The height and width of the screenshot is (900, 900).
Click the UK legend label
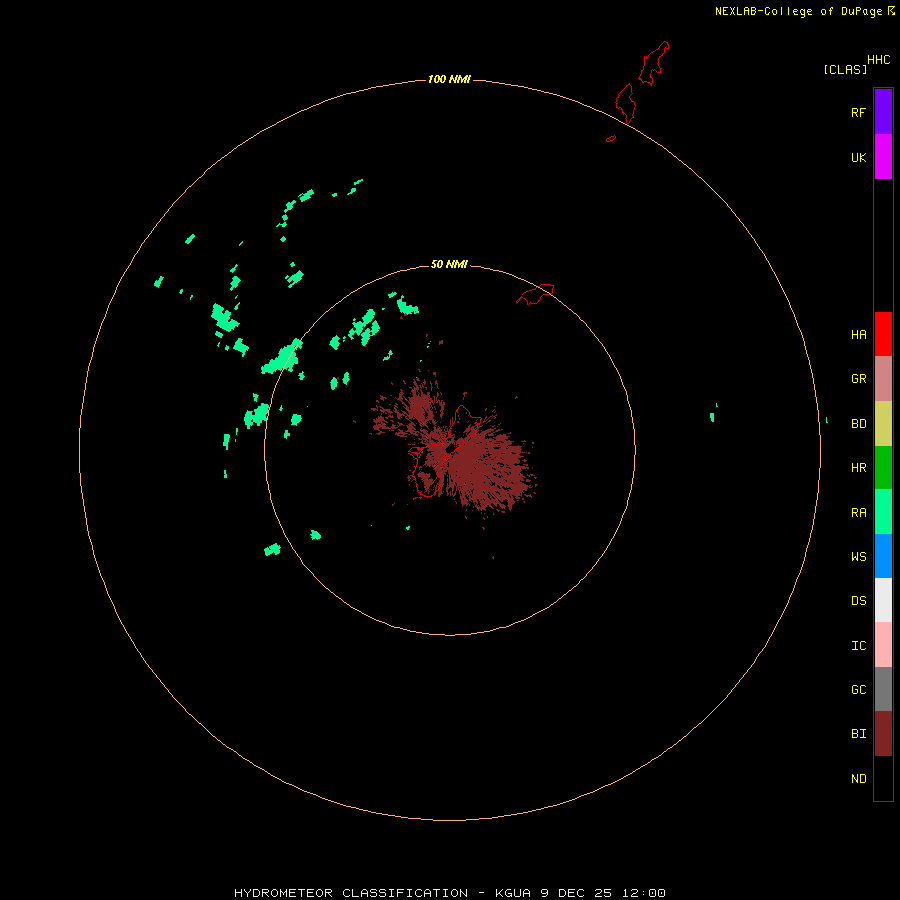pos(858,157)
